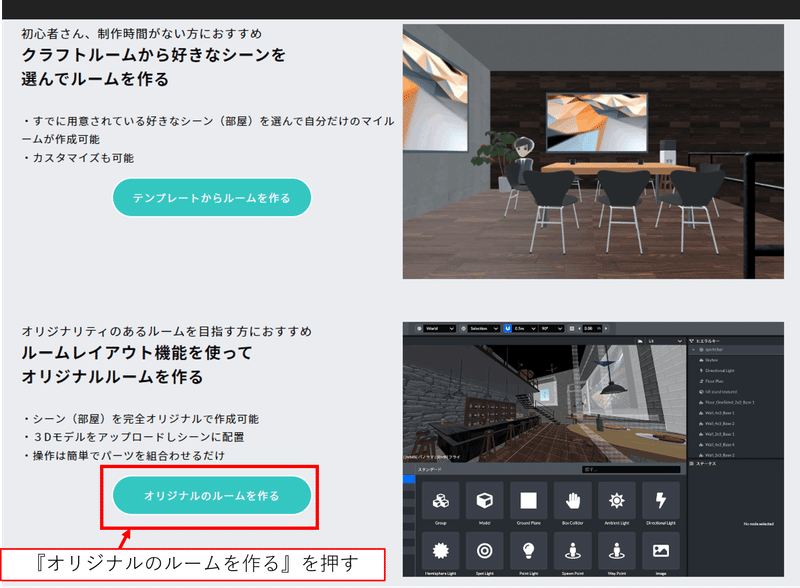Click the text カスタマイズも可能
Image resolution: width=800 pixels, height=588 pixels.
tap(83, 158)
